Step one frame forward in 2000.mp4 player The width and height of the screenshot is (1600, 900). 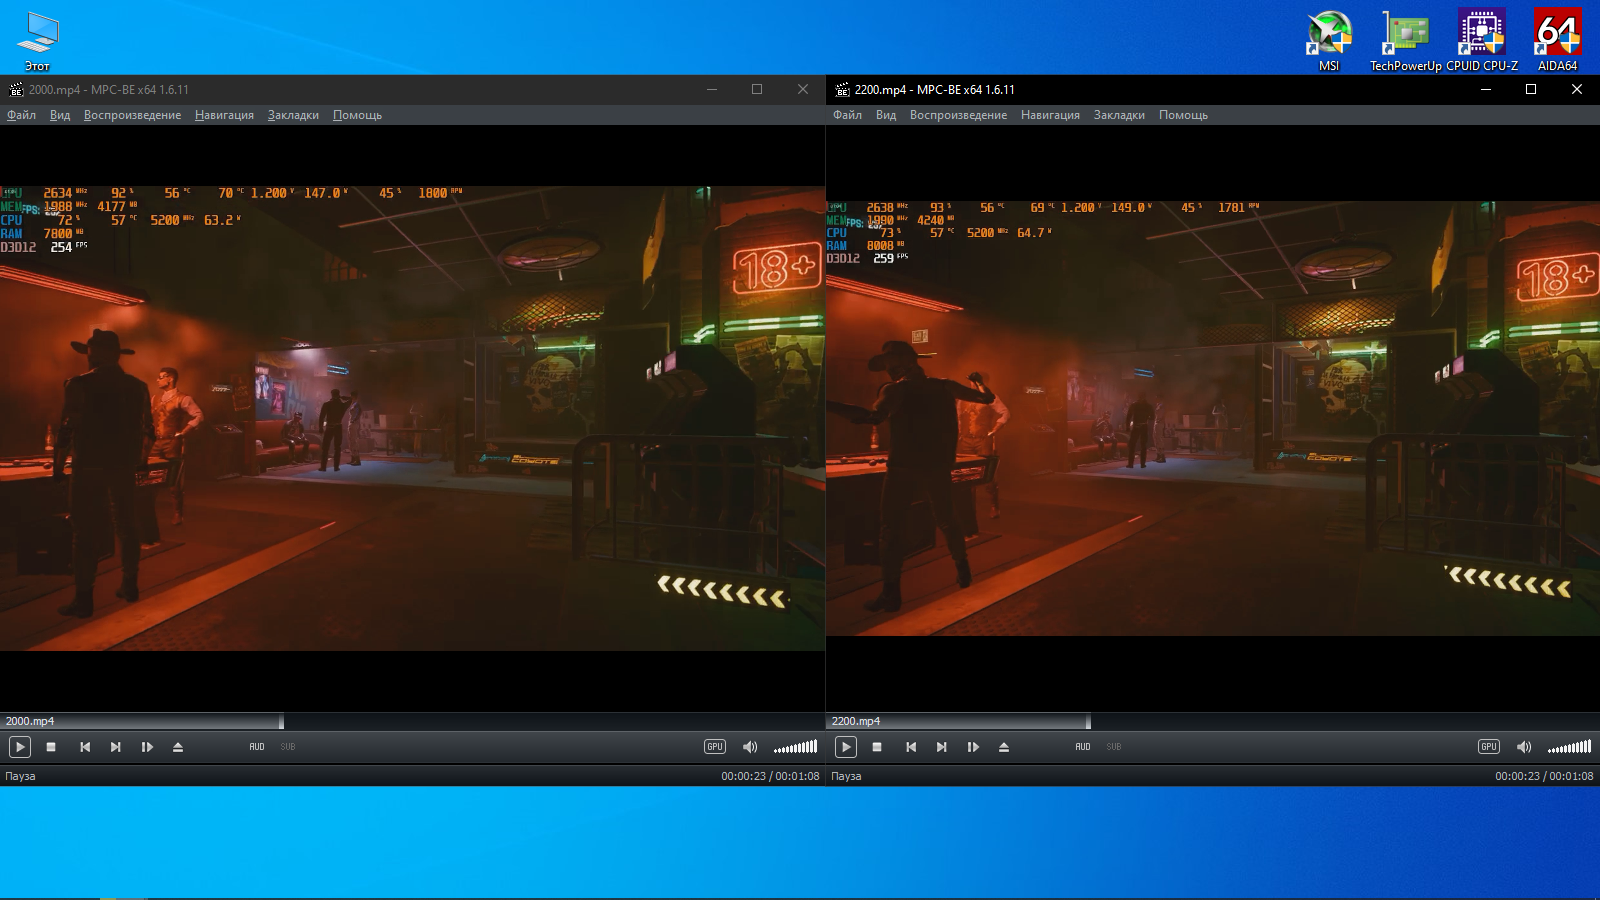coord(147,747)
